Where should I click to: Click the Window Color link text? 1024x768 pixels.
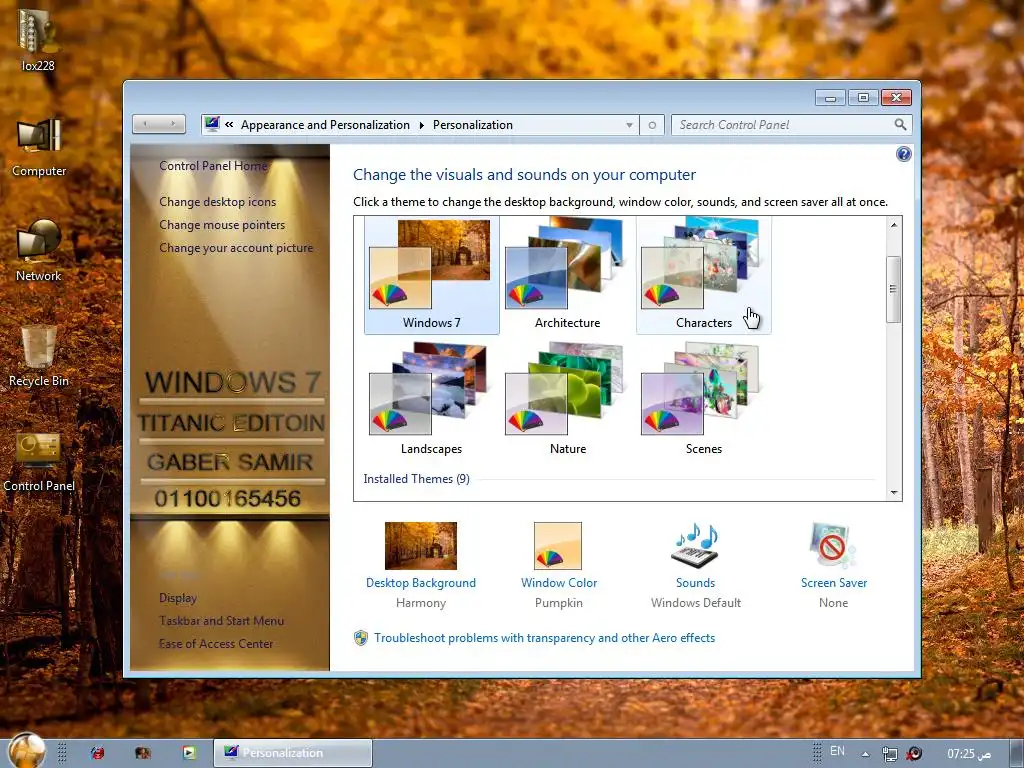(558, 583)
